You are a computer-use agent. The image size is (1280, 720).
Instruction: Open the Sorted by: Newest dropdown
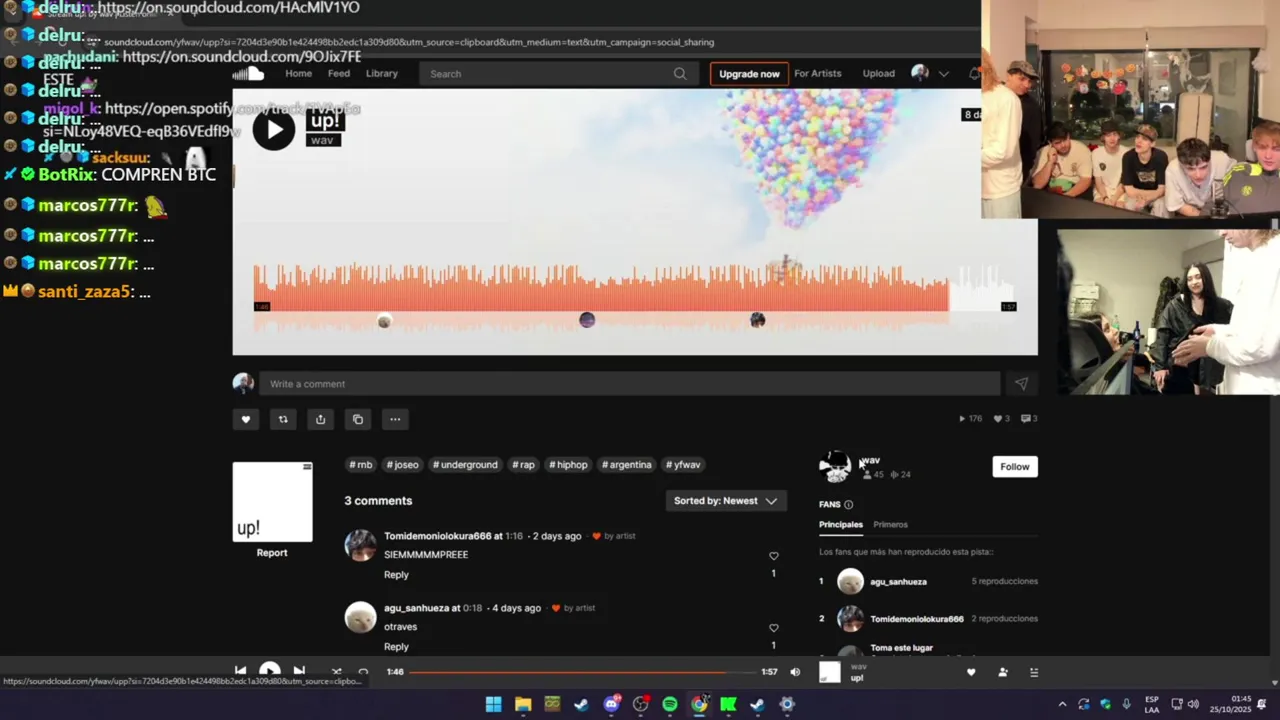pyautogui.click(x=726, y=501)
